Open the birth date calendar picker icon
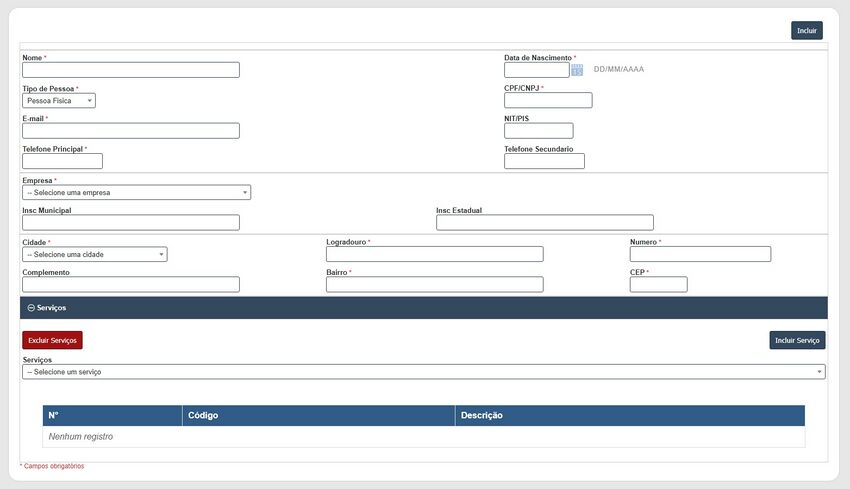 point(577,70)
